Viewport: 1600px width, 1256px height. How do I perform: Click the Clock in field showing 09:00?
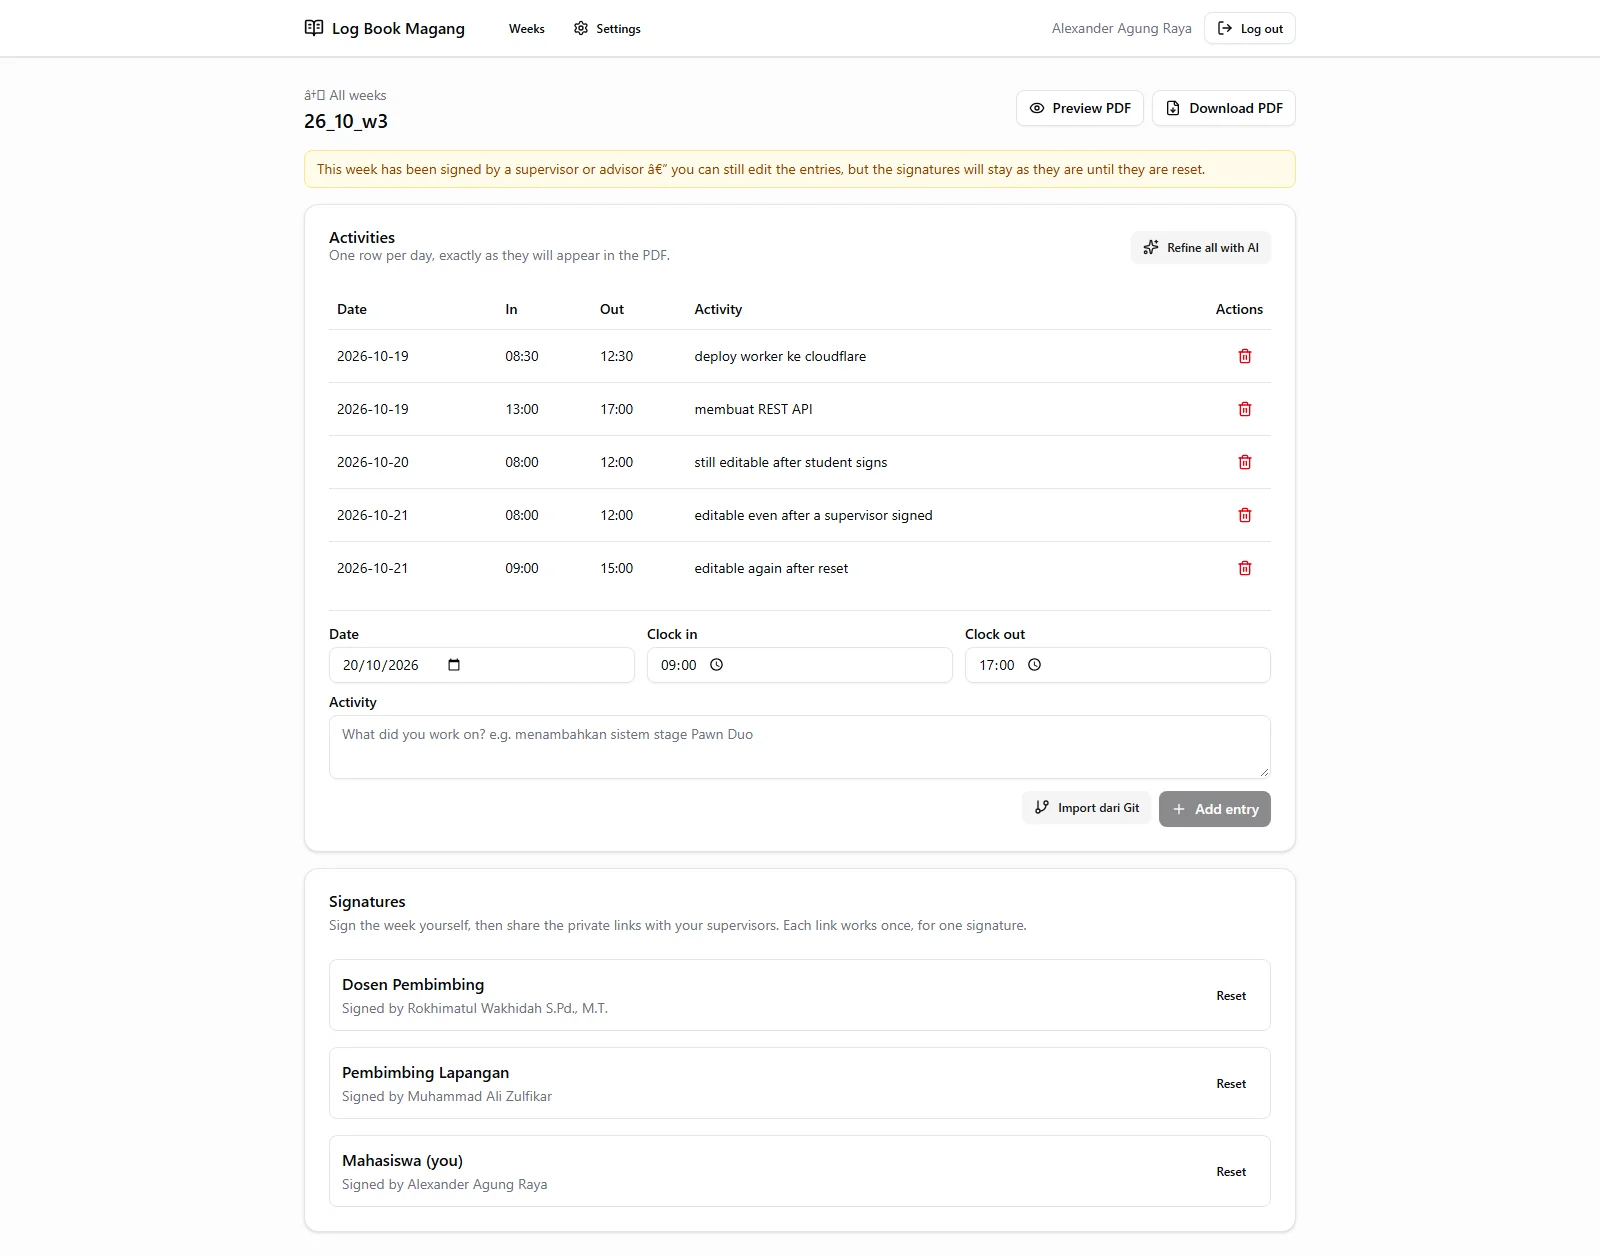pyautogui.click(x=800, y=665)
